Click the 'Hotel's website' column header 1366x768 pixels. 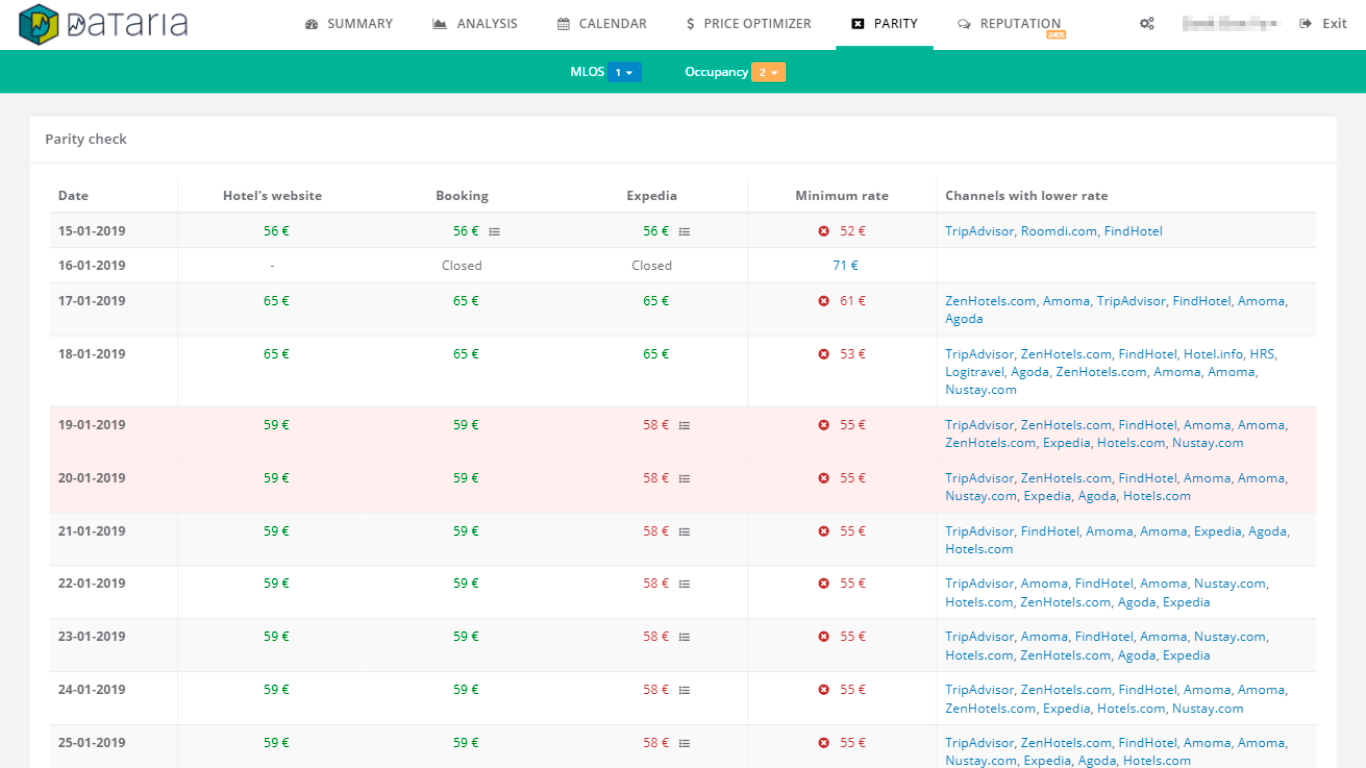[x=272, y=196]
